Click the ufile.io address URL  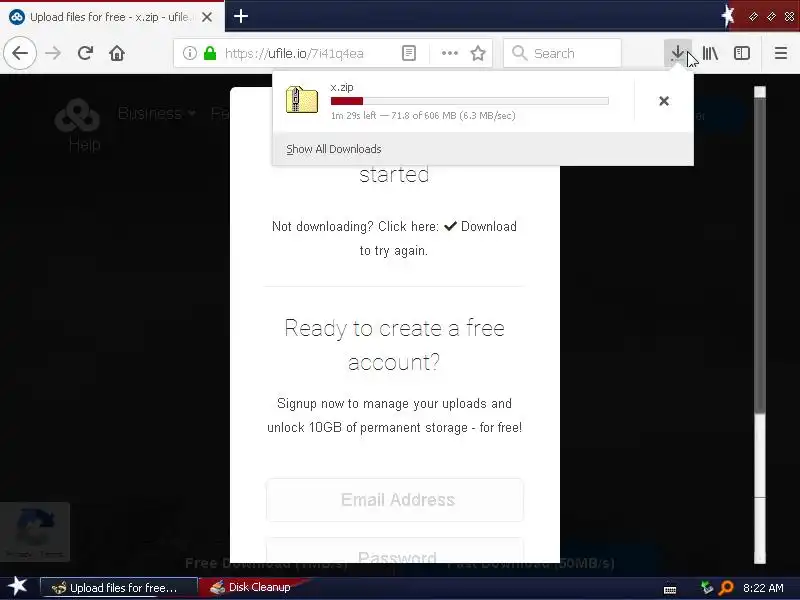[x=294, y=54]
